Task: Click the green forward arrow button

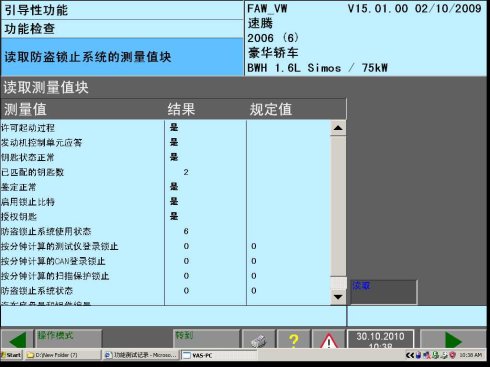Action: pyautogui.click(x=453, y=339)
